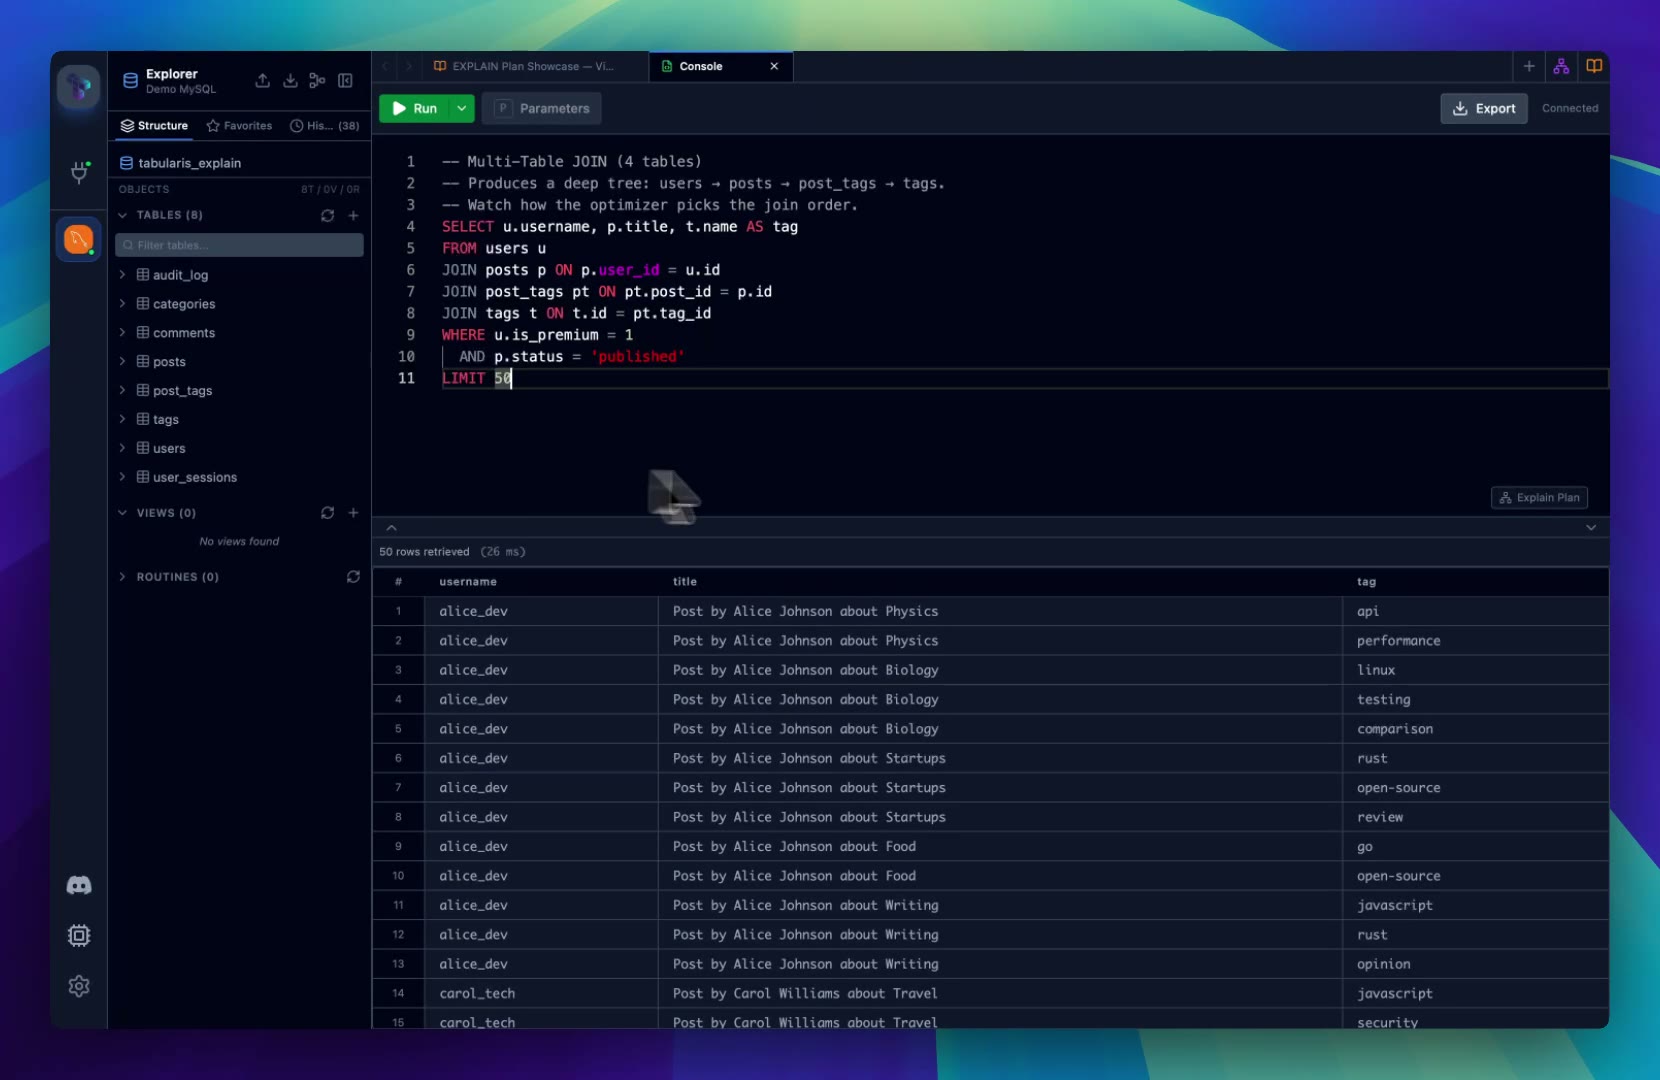
Task: Open new console tab with plus icon
Action: click(x=1529, y=67)
